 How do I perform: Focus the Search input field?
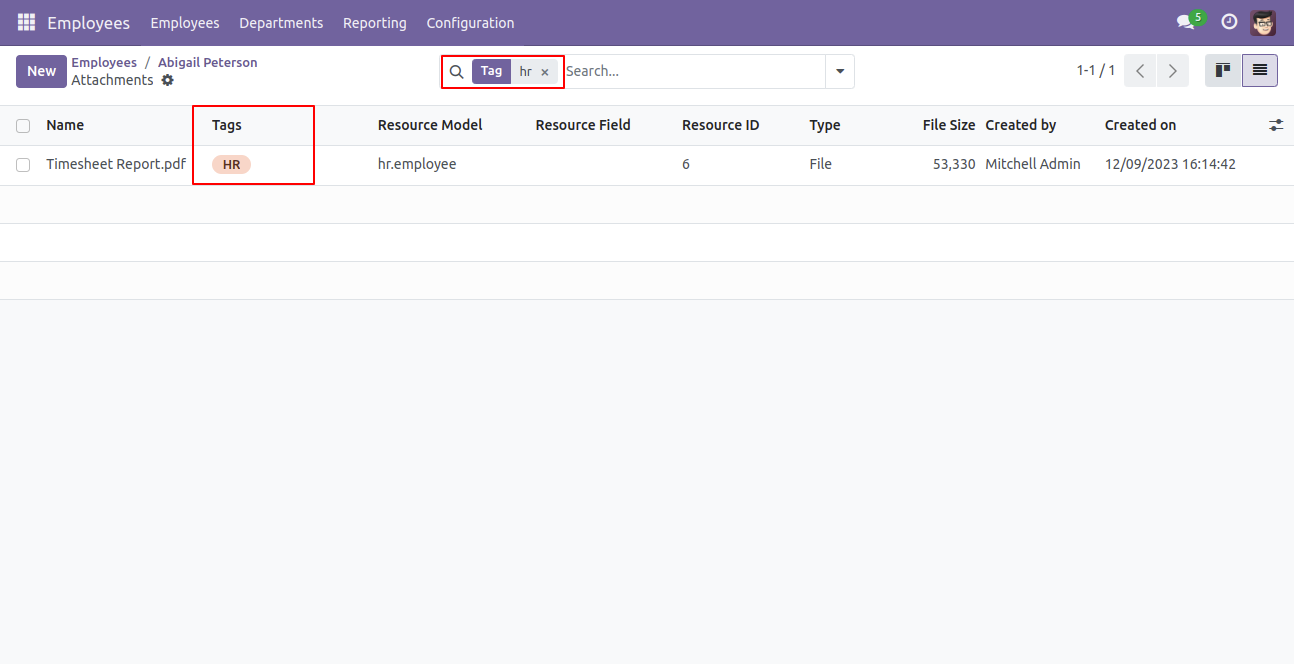(x=694, y=71)
